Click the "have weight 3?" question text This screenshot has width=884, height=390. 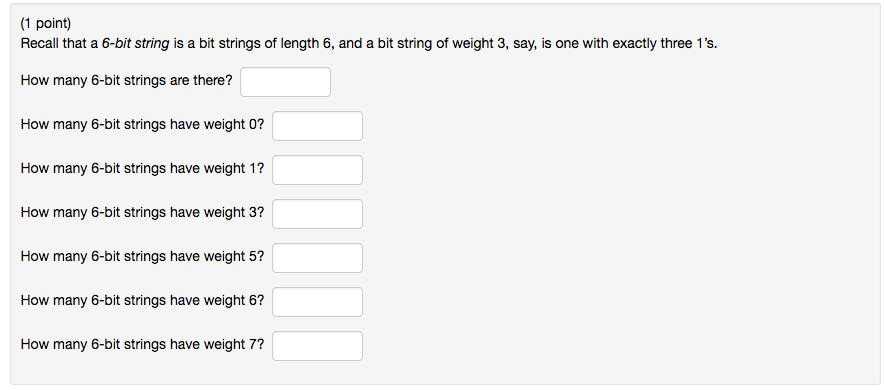tap(217, 212)
